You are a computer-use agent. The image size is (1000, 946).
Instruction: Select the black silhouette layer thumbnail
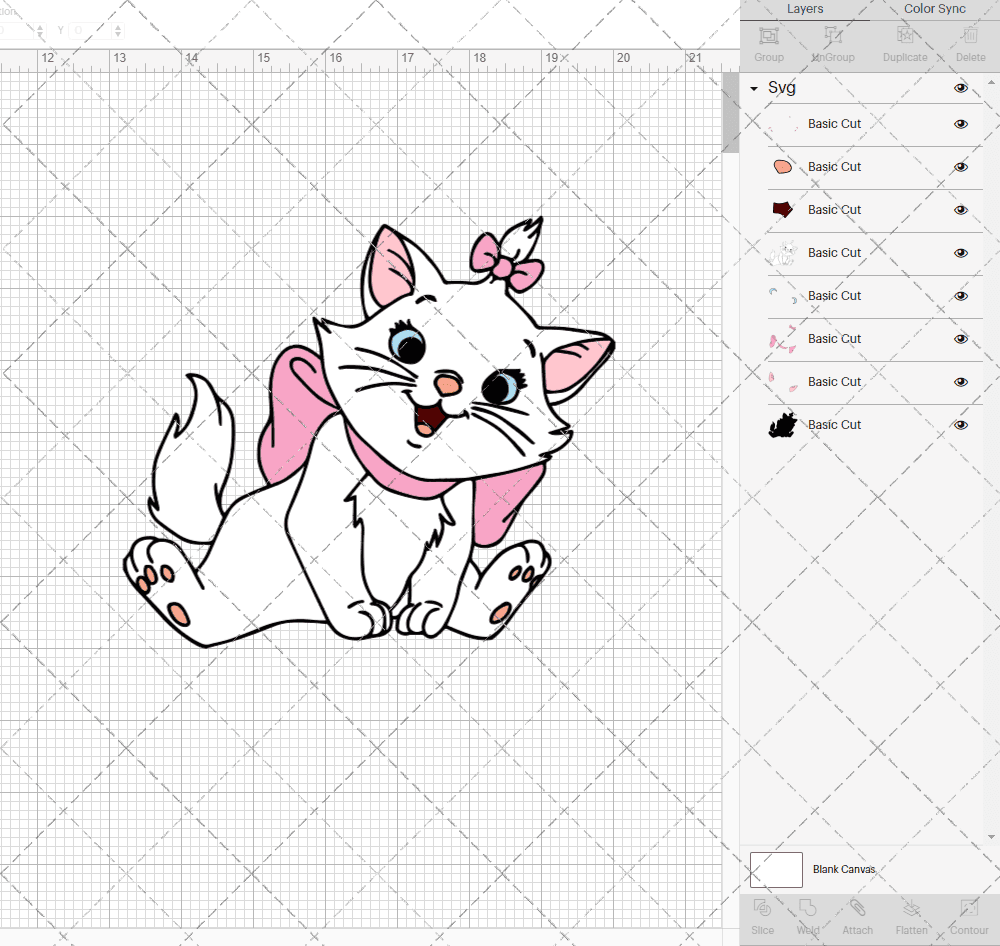[783, 425]
